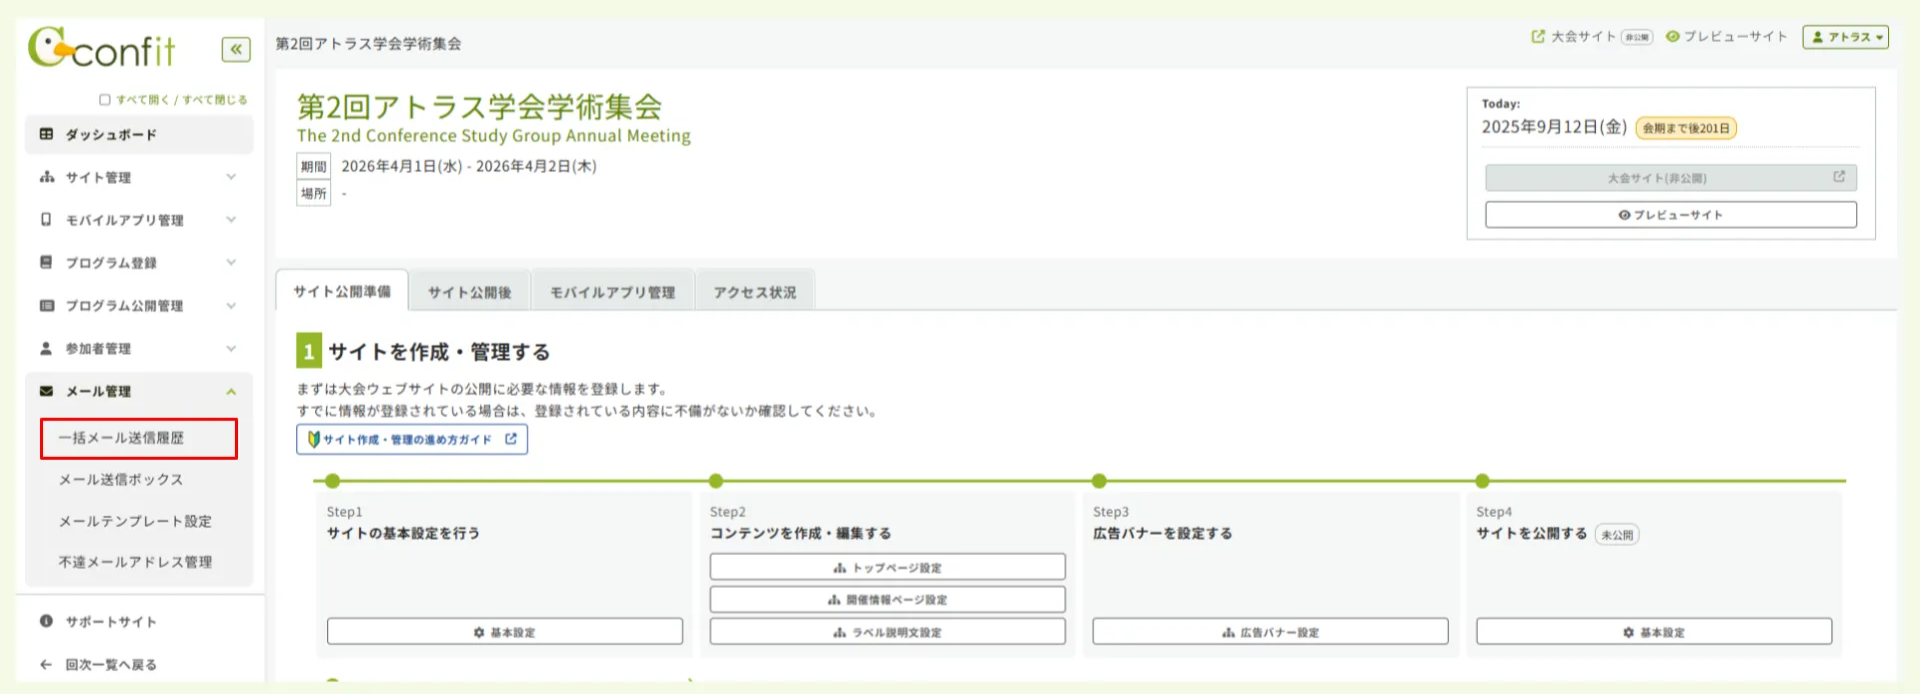Collapse the メール管理 section chevron
The height and width of the screenshot is (694, 1920).
[231, 391]
